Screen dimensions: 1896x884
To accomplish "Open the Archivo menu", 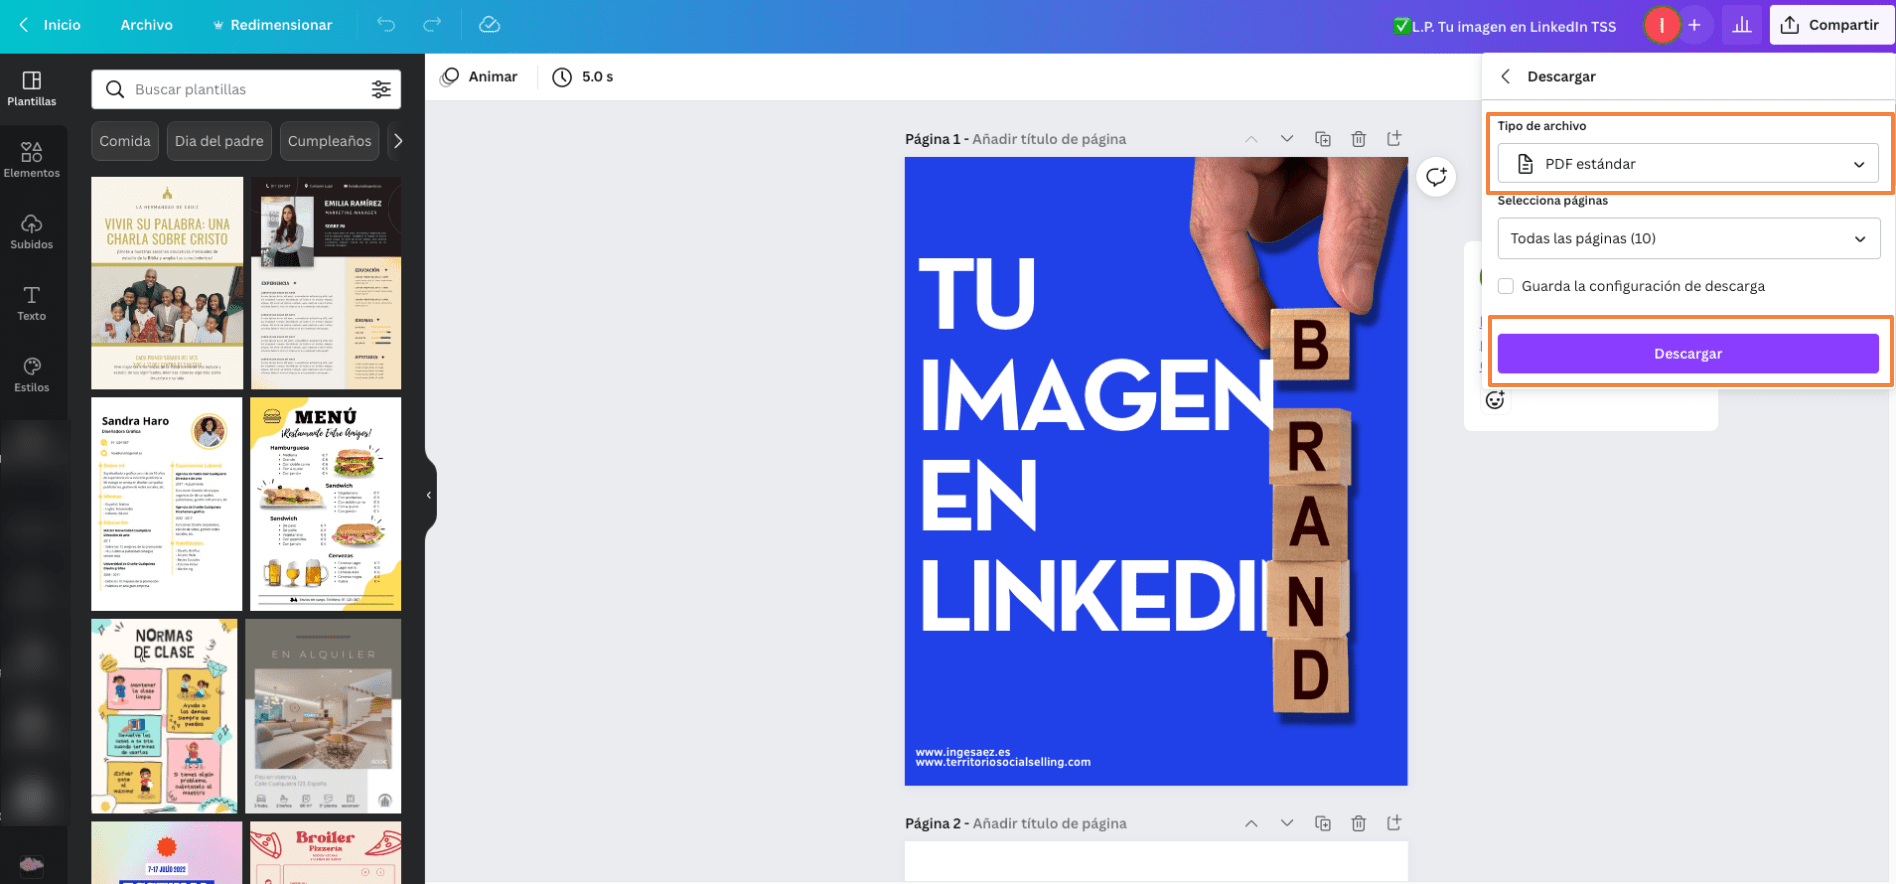I will tap(147, 25).
